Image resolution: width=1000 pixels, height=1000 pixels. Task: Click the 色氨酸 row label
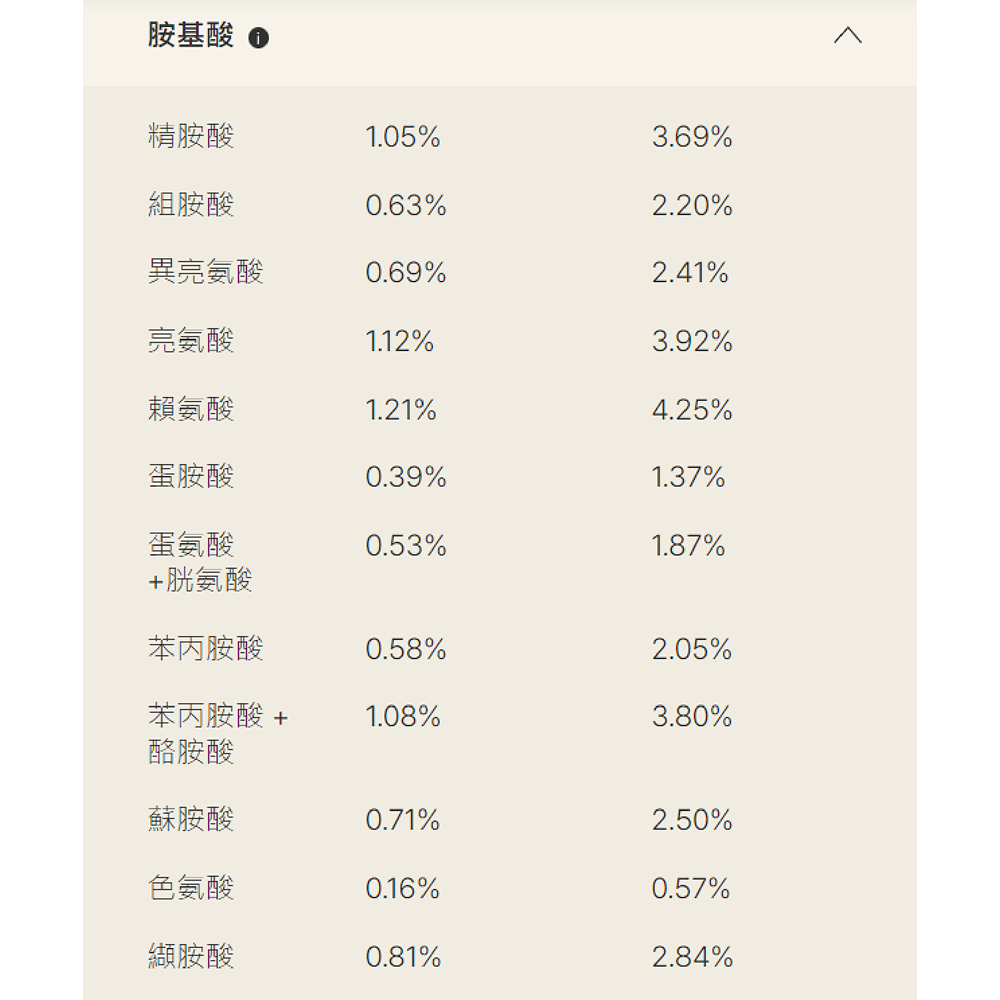click(191, 888)
